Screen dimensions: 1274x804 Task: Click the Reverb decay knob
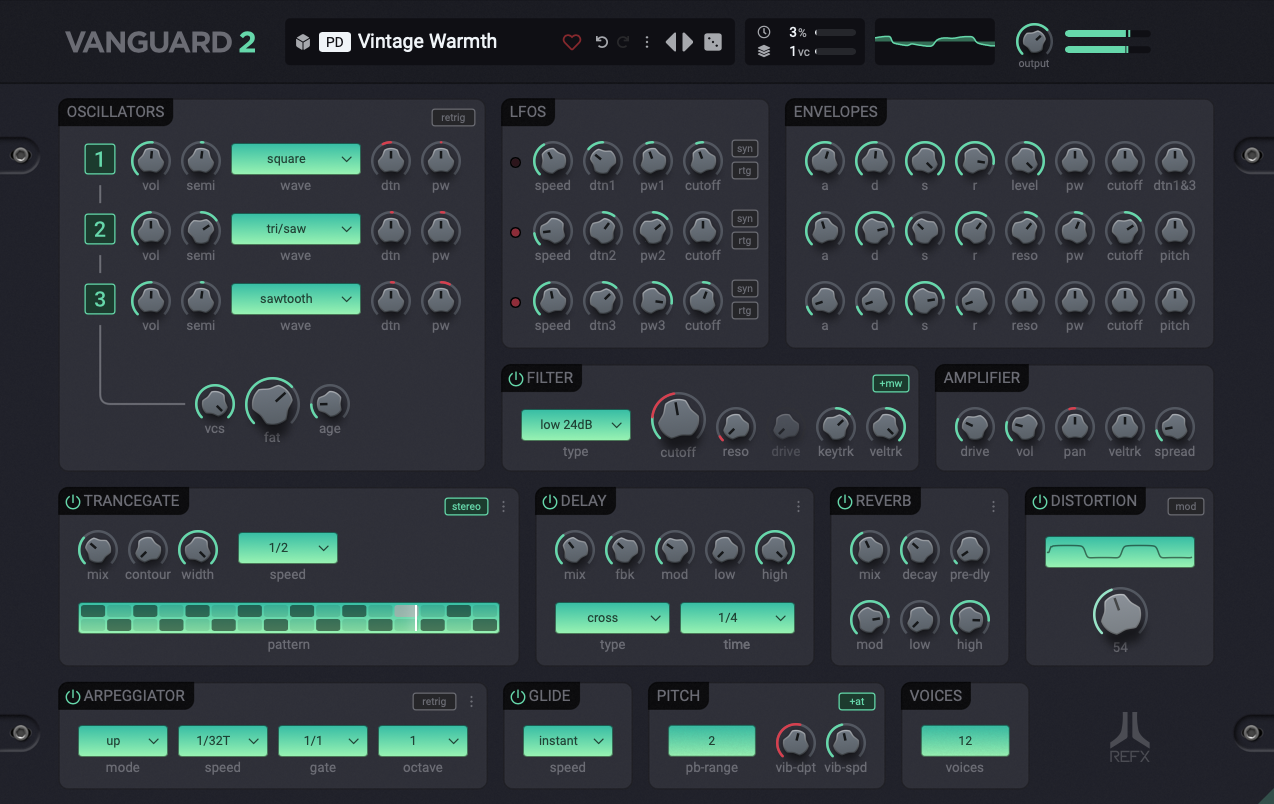920,549
